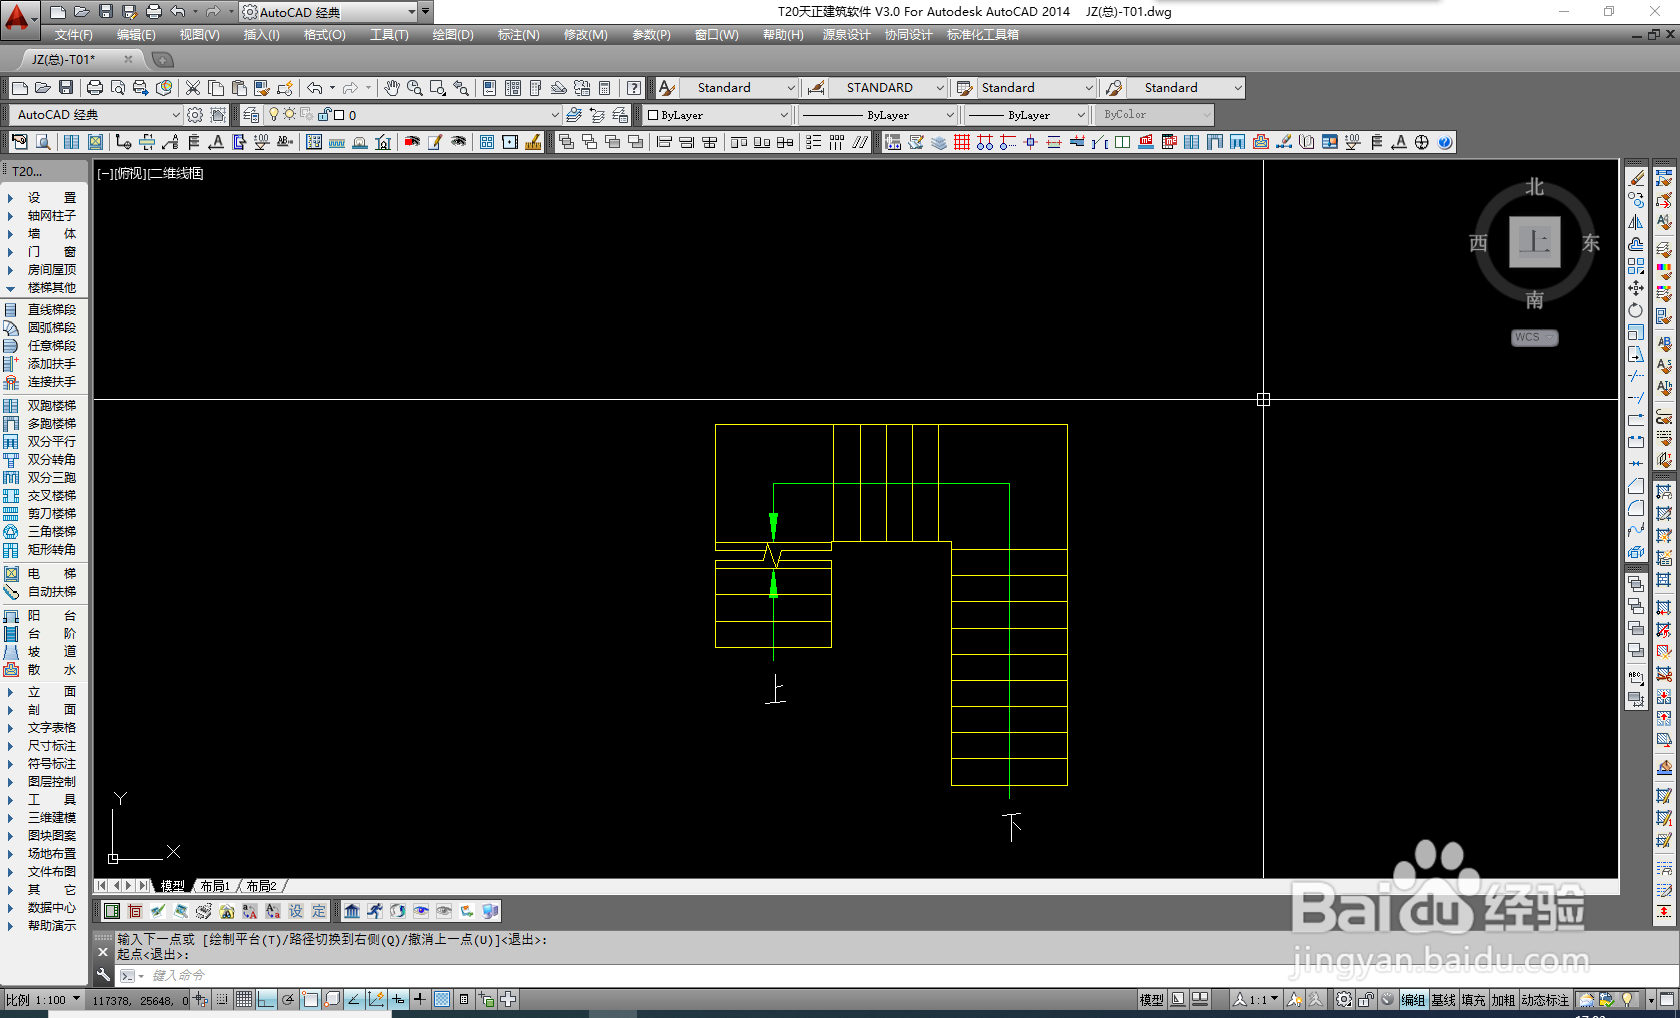Toggle Show Lineweight plus icon in status bar
The height and width of the screenshot is (1018, 1680).
pyautogui.click(x=420, y=999)
